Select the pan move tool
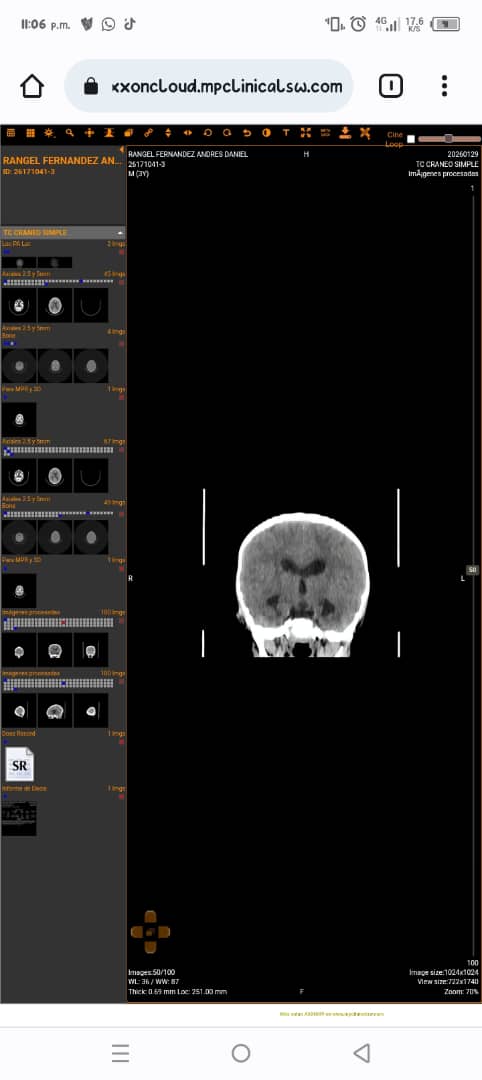The image size is (482, 1080). 89,133
